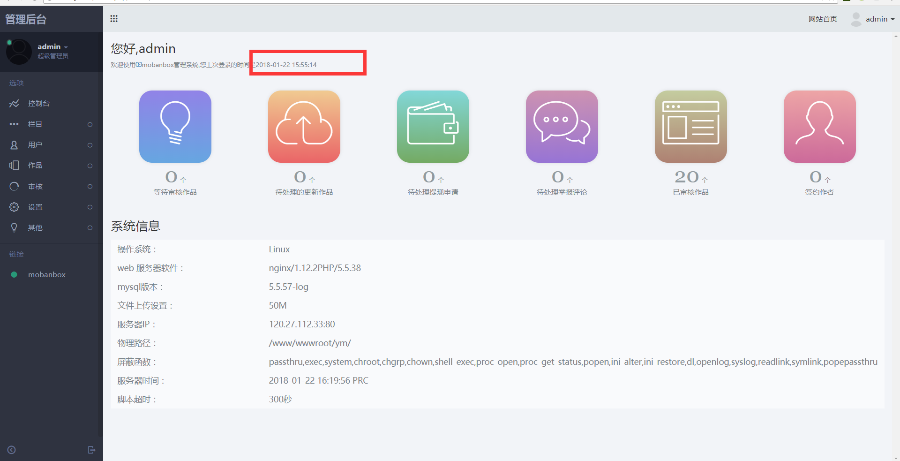
Task: Select the 设置 menu label
Action: pos(35,207)
